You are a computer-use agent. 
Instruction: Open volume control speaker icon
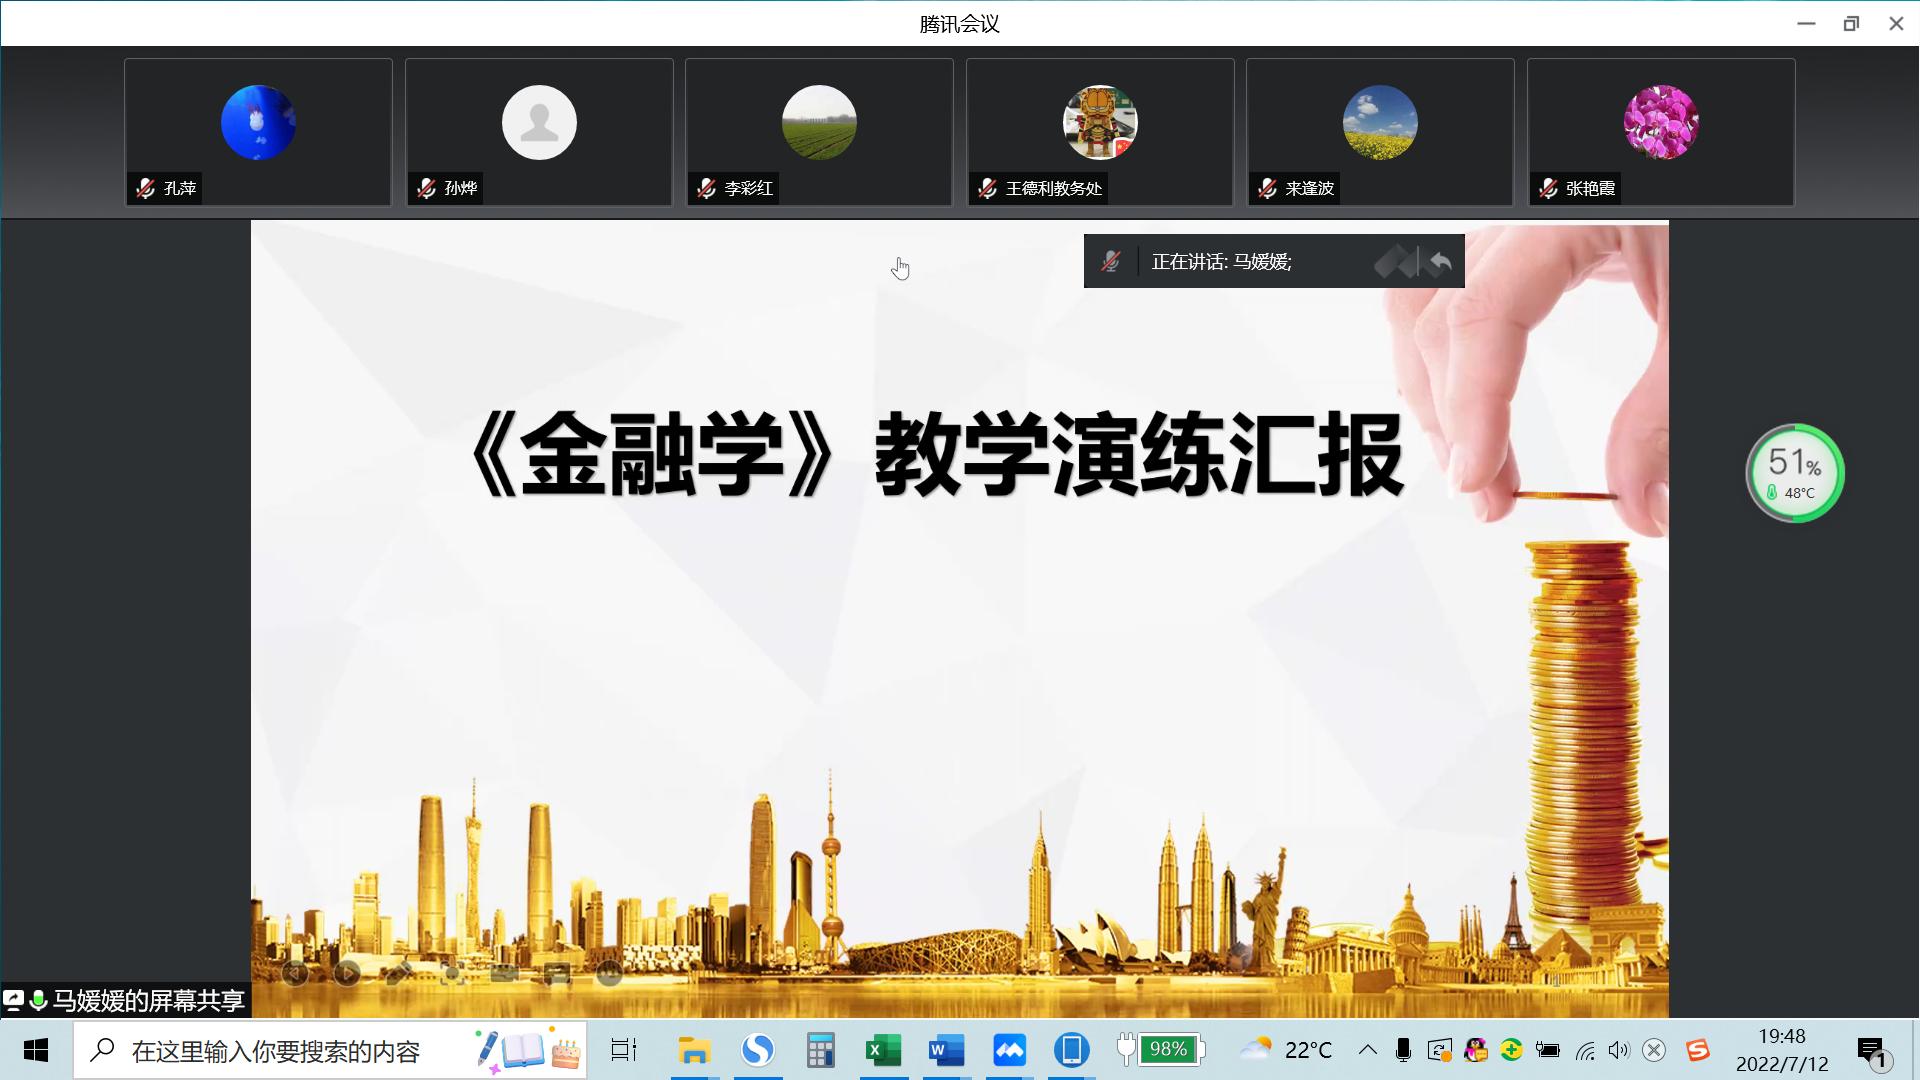coord(1619,1050)
